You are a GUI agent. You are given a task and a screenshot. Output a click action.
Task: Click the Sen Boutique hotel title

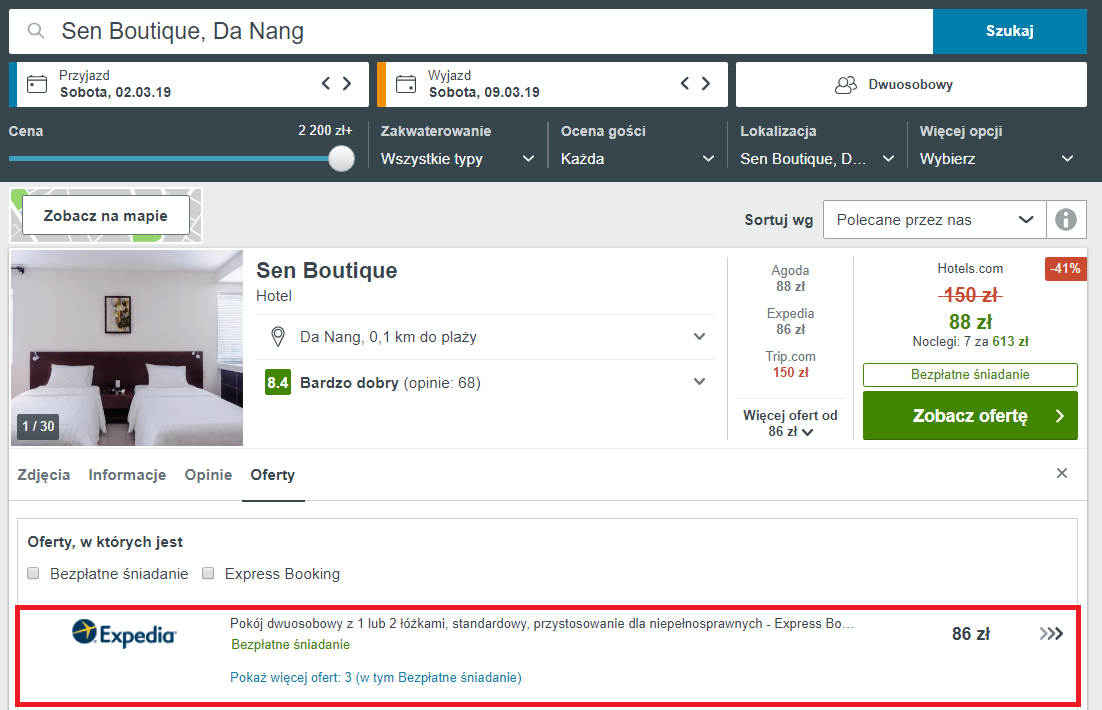tap(327, 271)
